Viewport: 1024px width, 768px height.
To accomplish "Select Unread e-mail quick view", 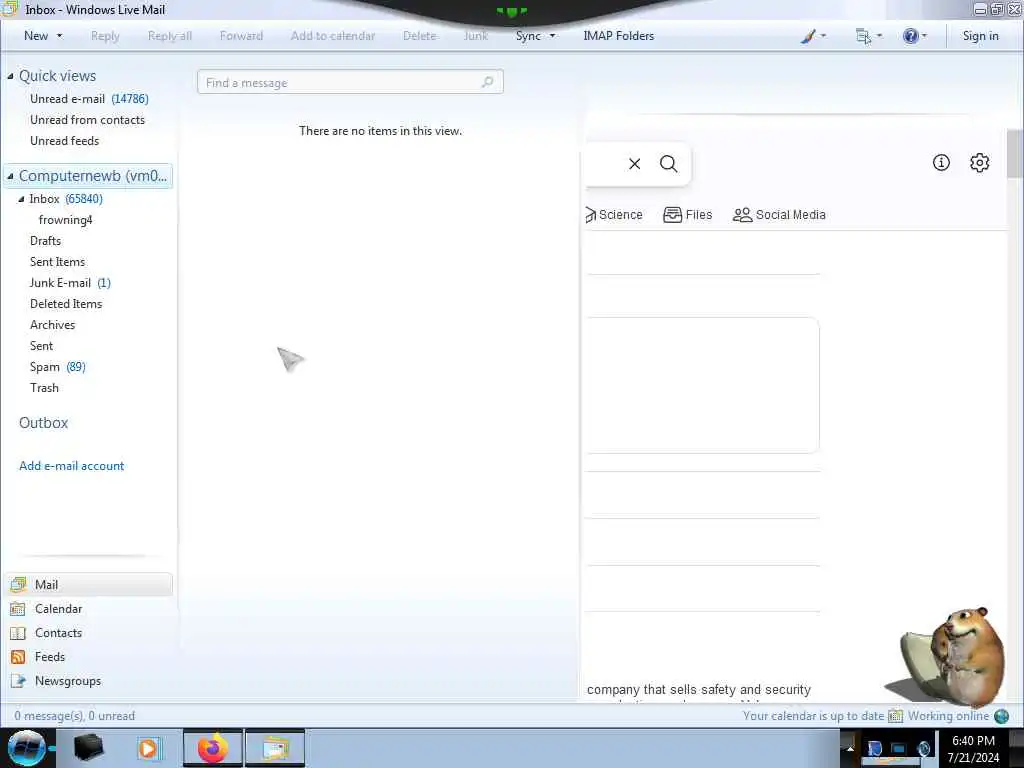I will coord(89,99).
